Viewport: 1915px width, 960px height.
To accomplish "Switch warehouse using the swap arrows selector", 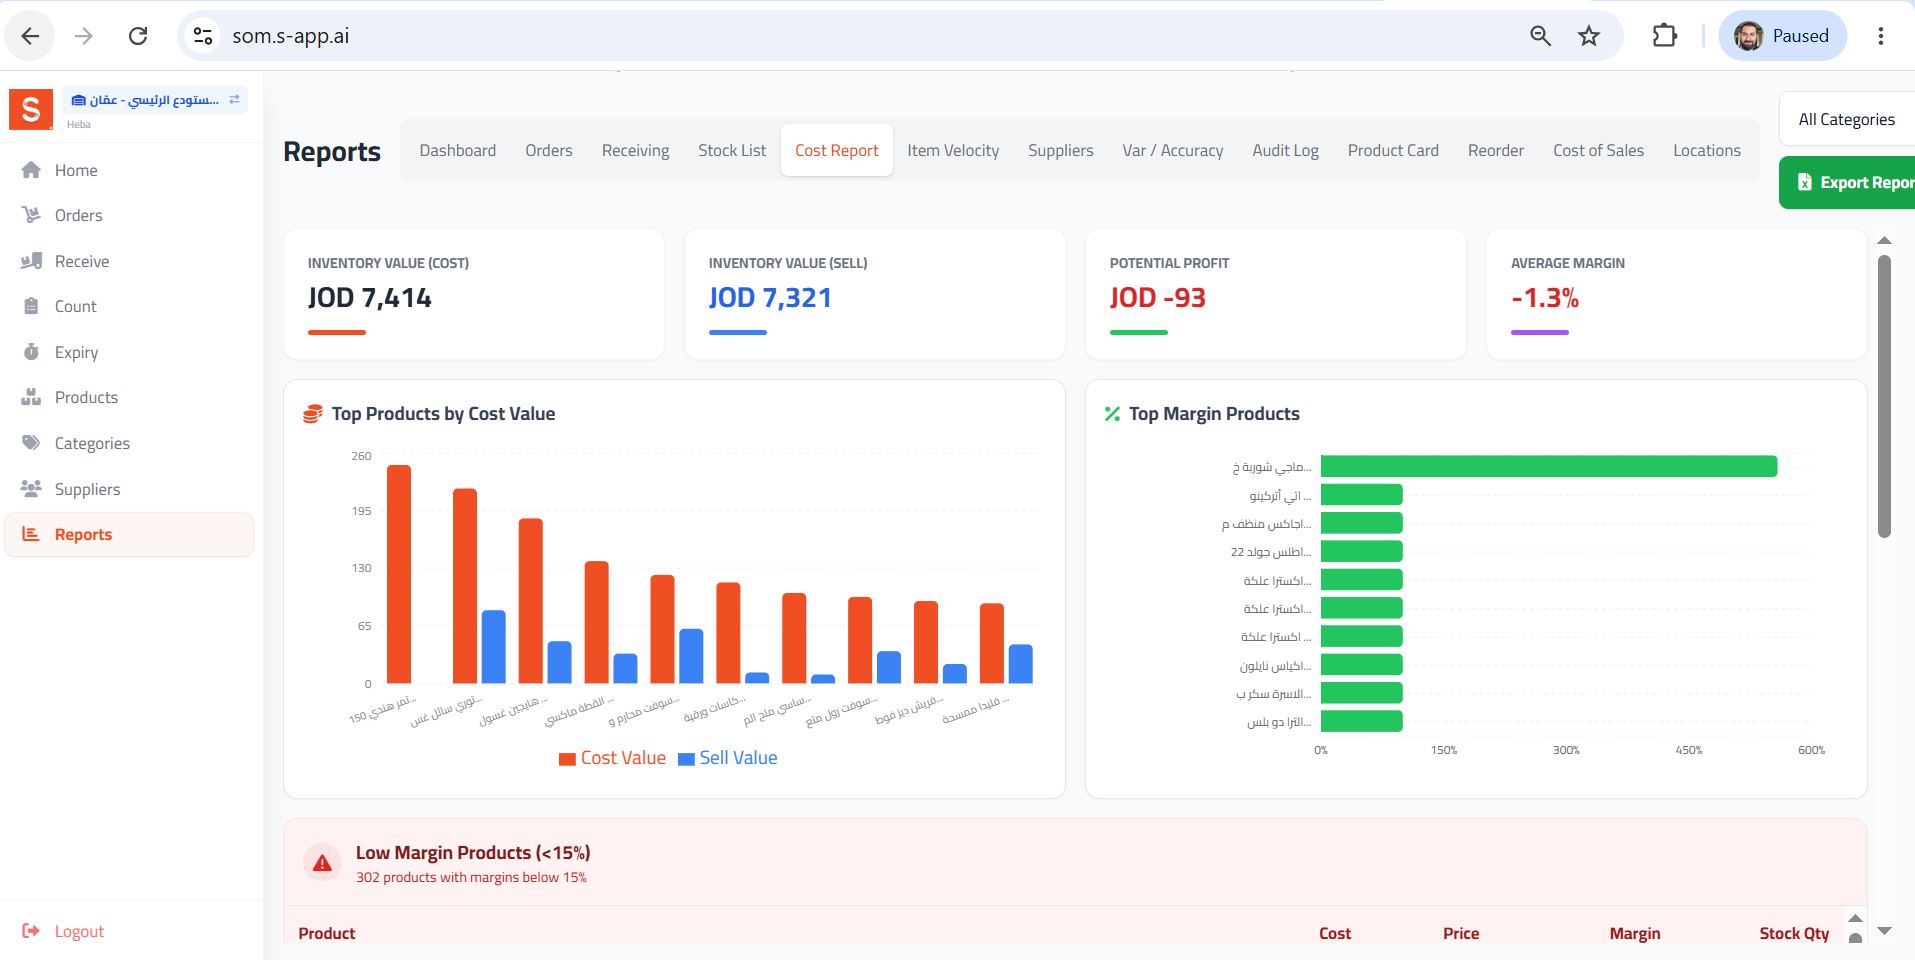I will pos(234,100).
